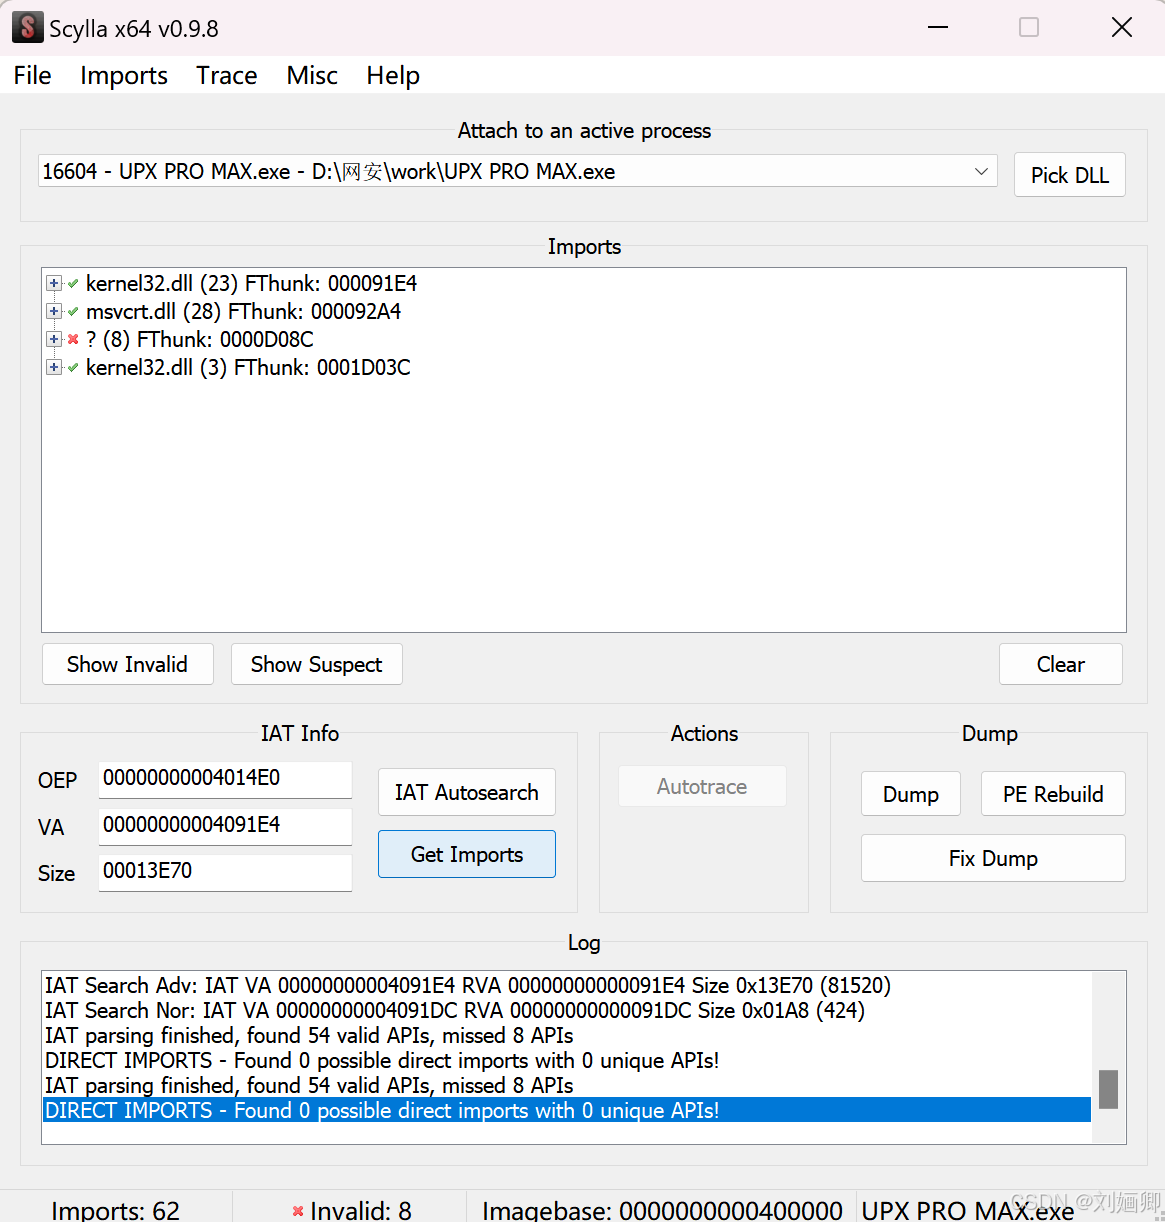Image resolution: width=1165 pixels, height=1222 pixels.
Task: Start IAT Autosearch
Action: click(466, 792)
